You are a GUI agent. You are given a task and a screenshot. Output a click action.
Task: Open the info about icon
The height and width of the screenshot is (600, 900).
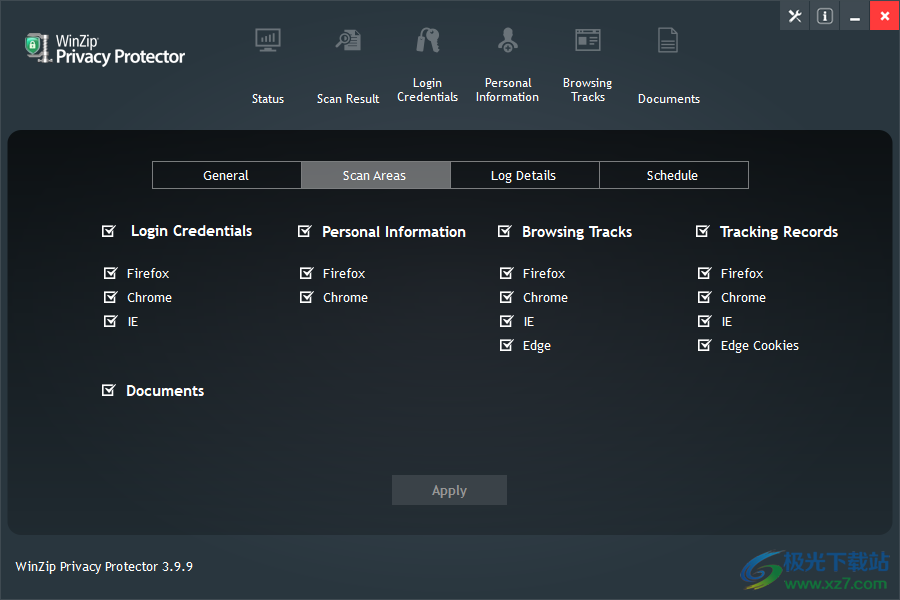coord(825,16)
